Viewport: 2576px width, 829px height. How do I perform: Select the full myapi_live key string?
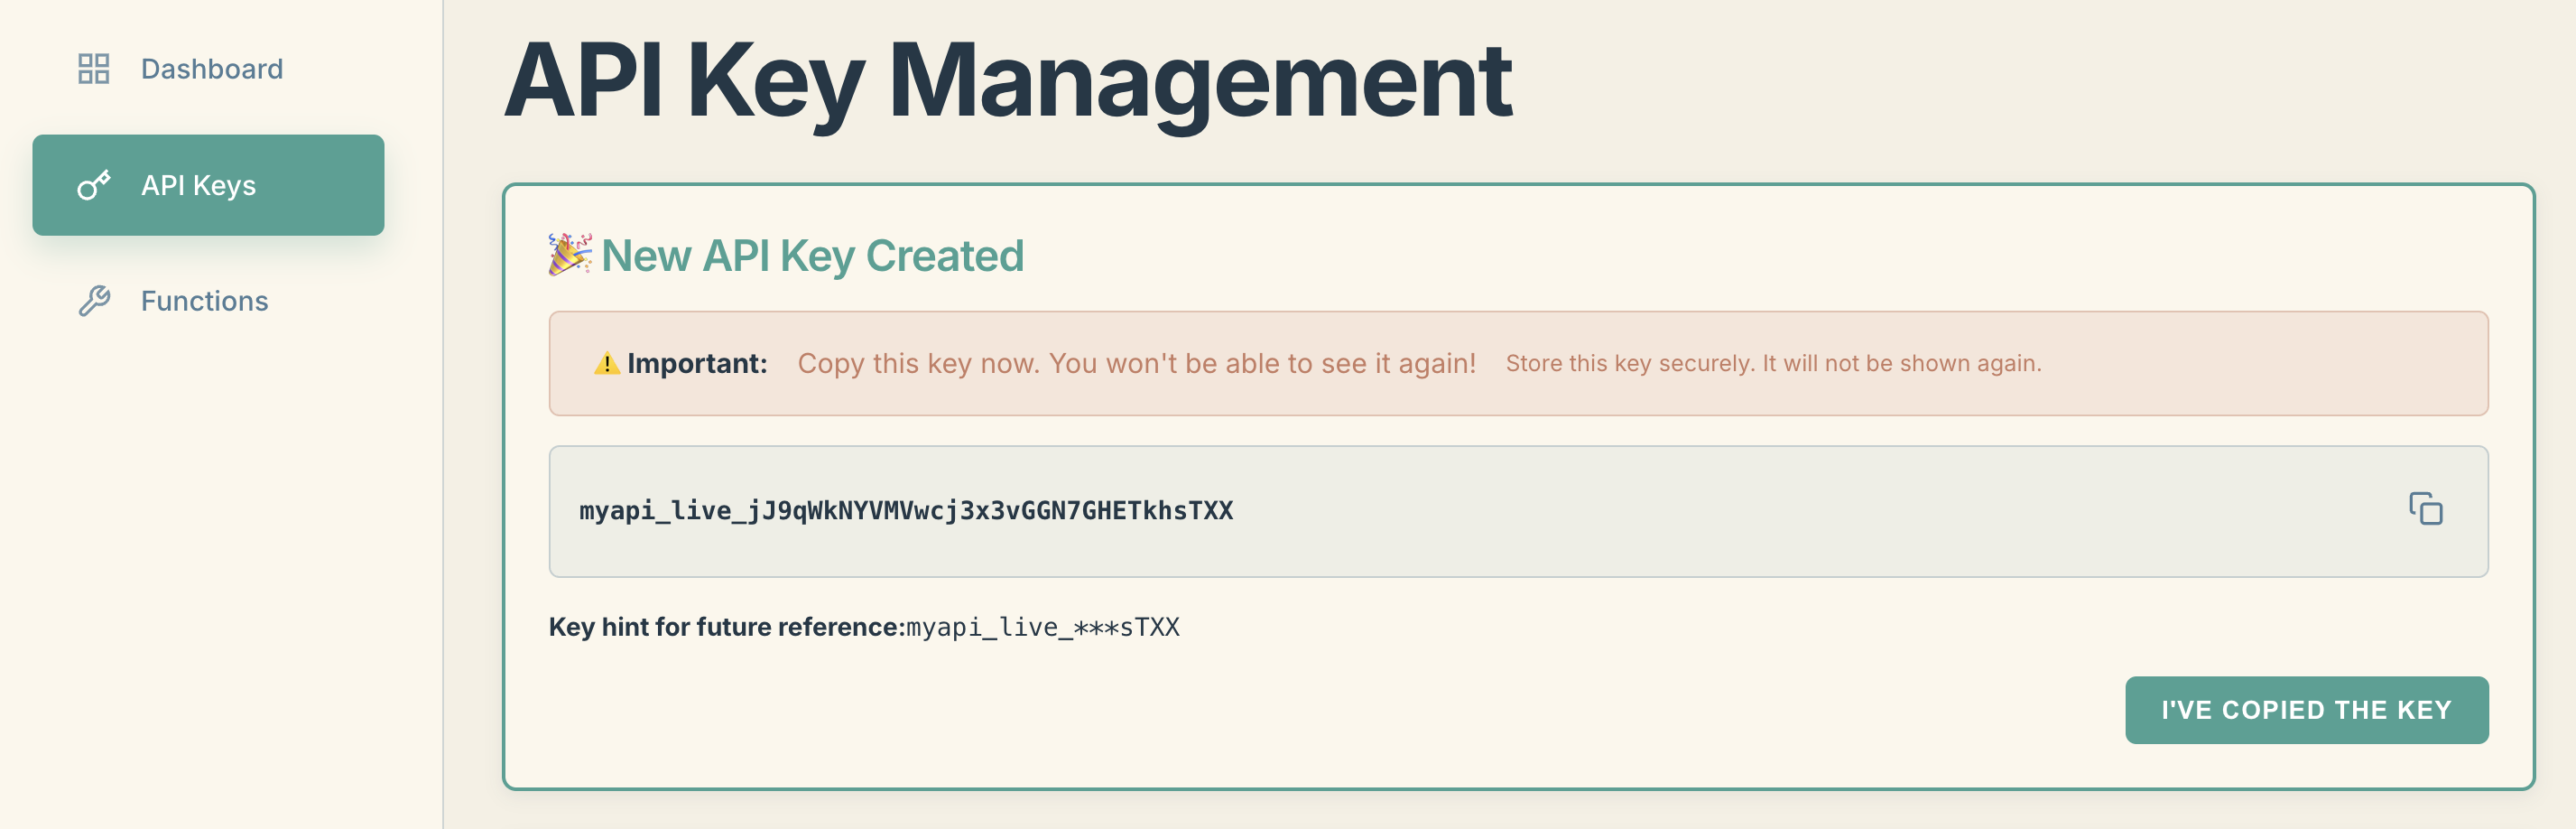coord(906,510)
